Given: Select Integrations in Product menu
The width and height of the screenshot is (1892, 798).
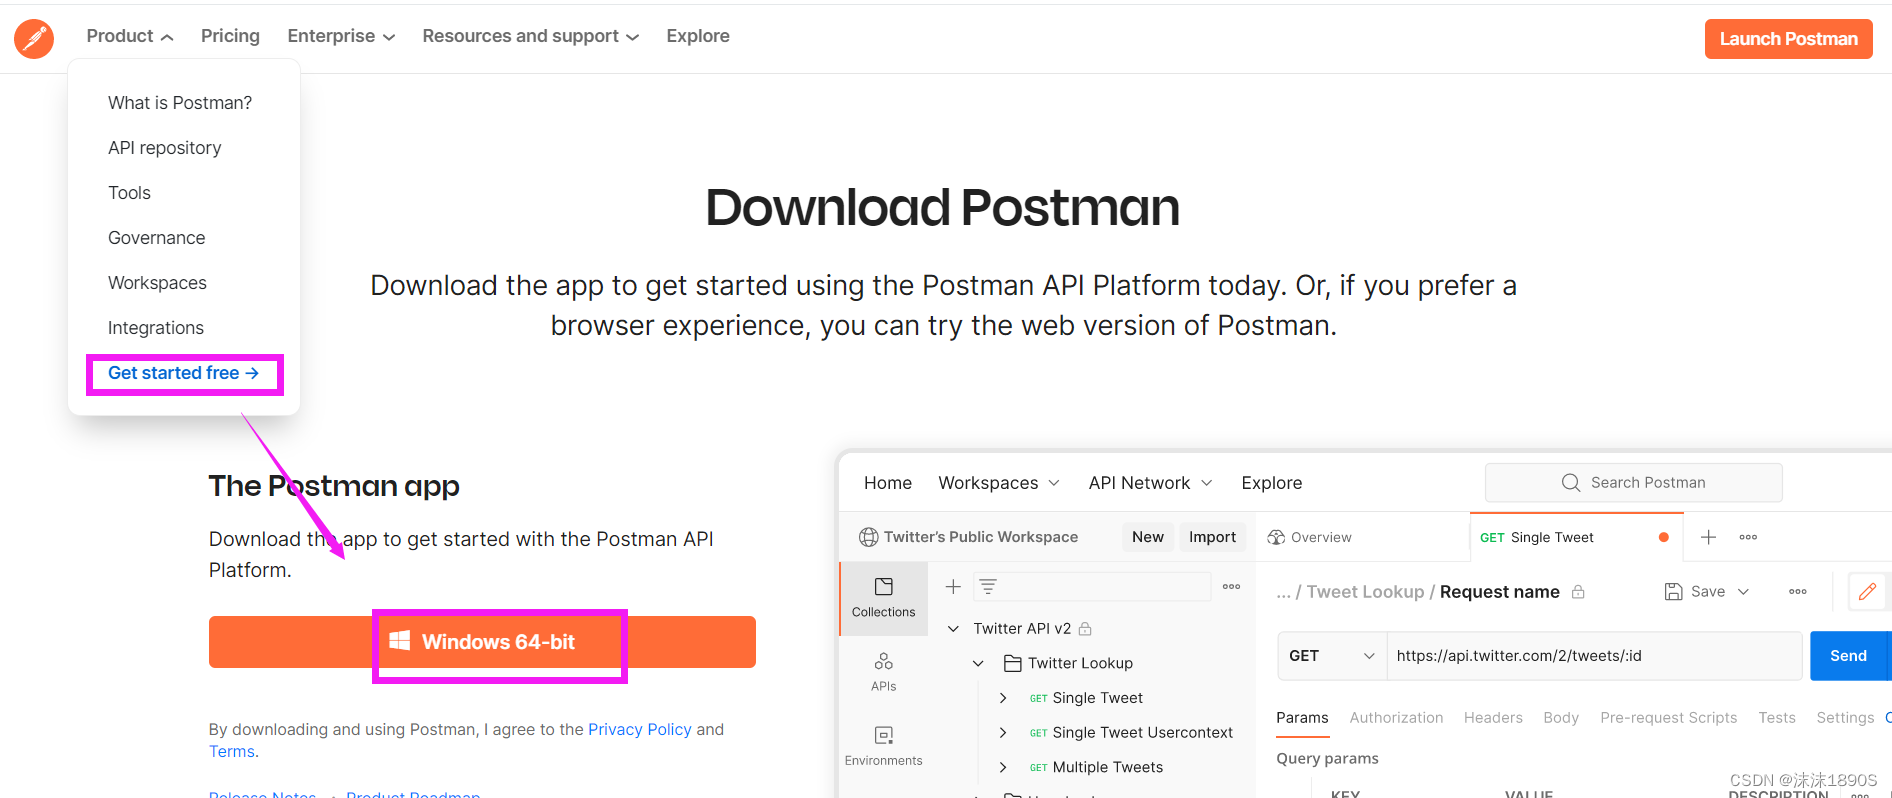Looking at the screenshot, I should click(x=156, y=328).
